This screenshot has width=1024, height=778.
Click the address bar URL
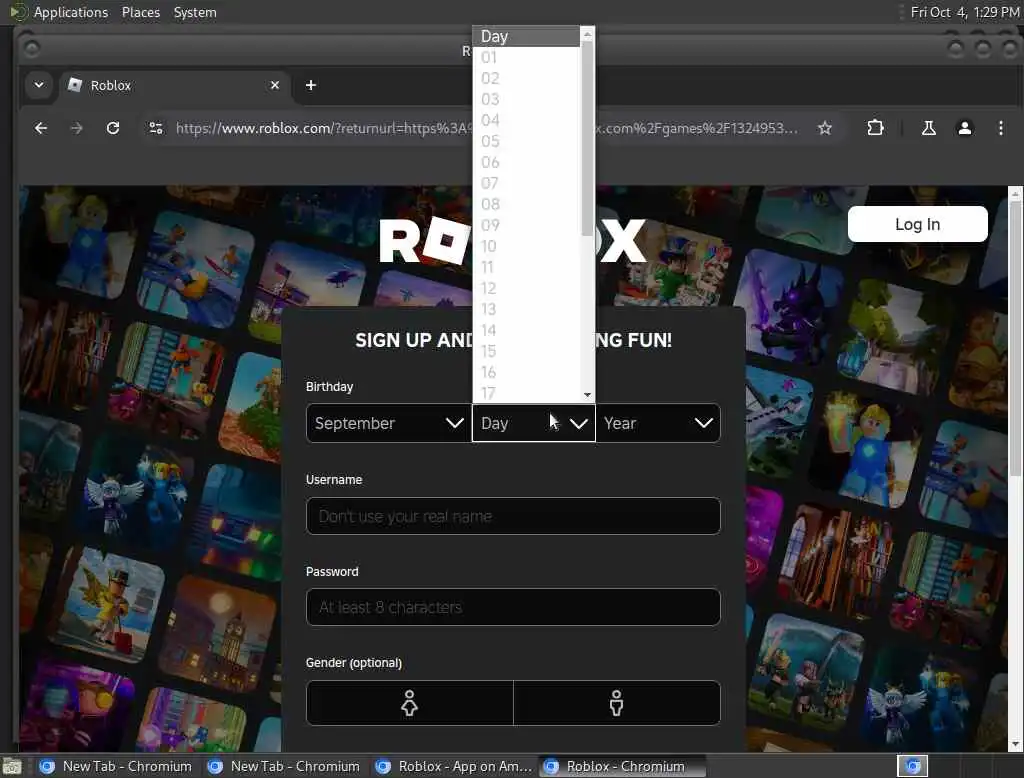[x=487, y=128]
